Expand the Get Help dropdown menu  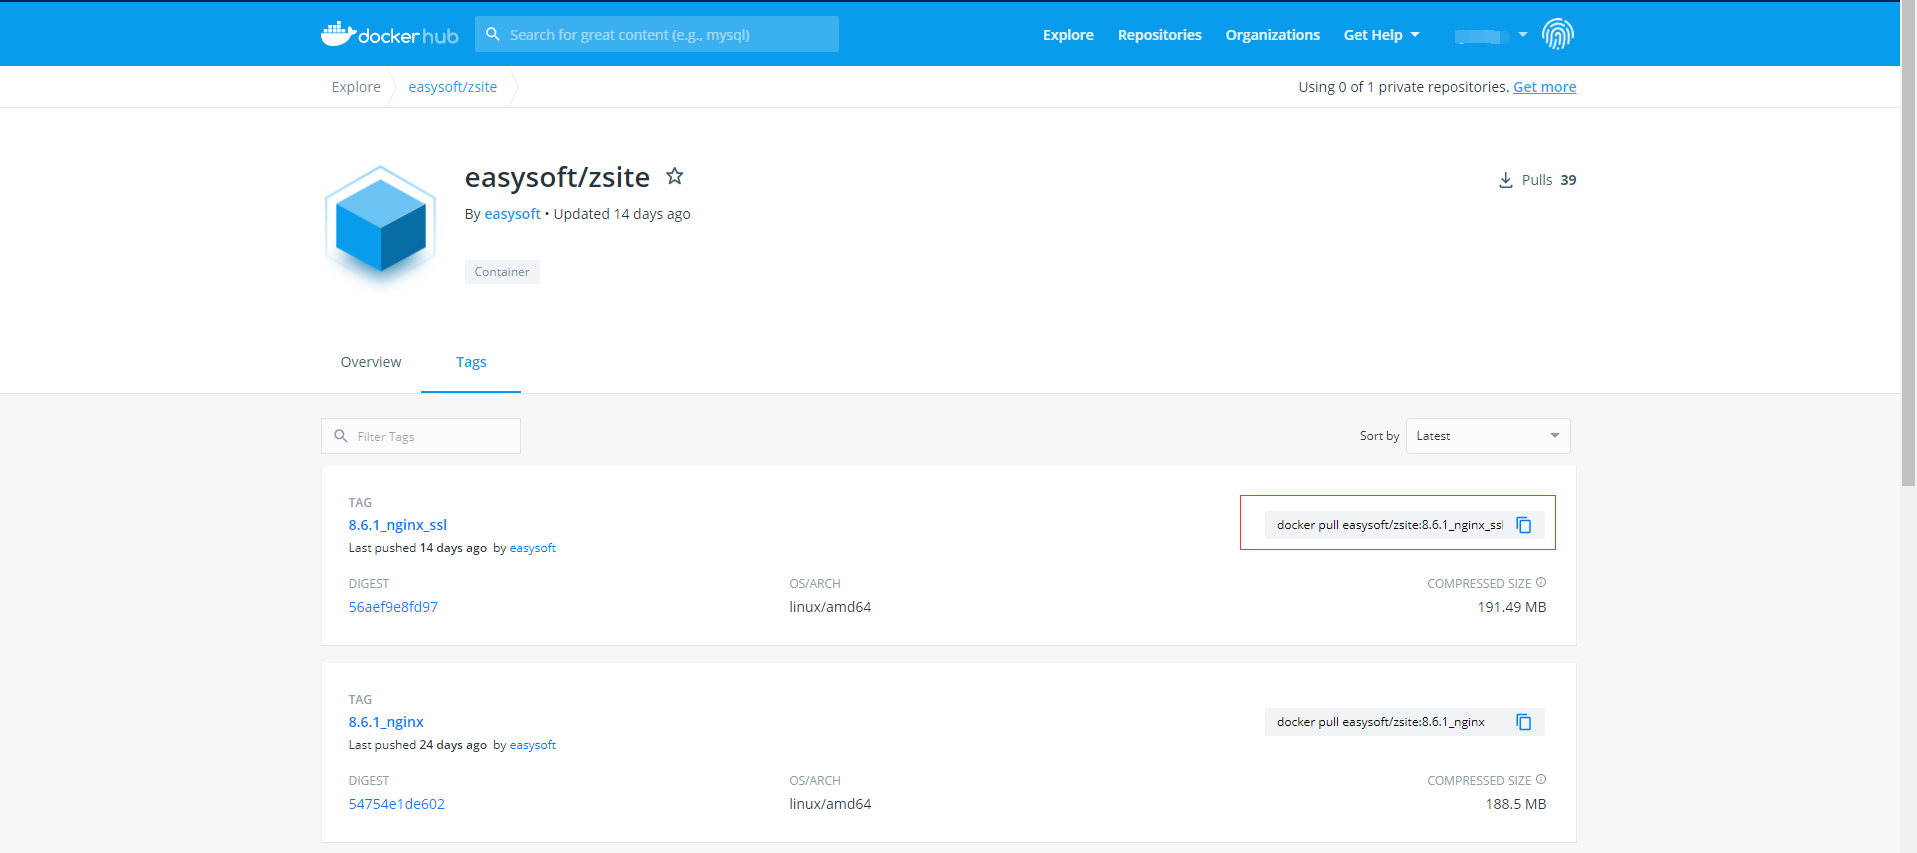(x=1381, y=35)
